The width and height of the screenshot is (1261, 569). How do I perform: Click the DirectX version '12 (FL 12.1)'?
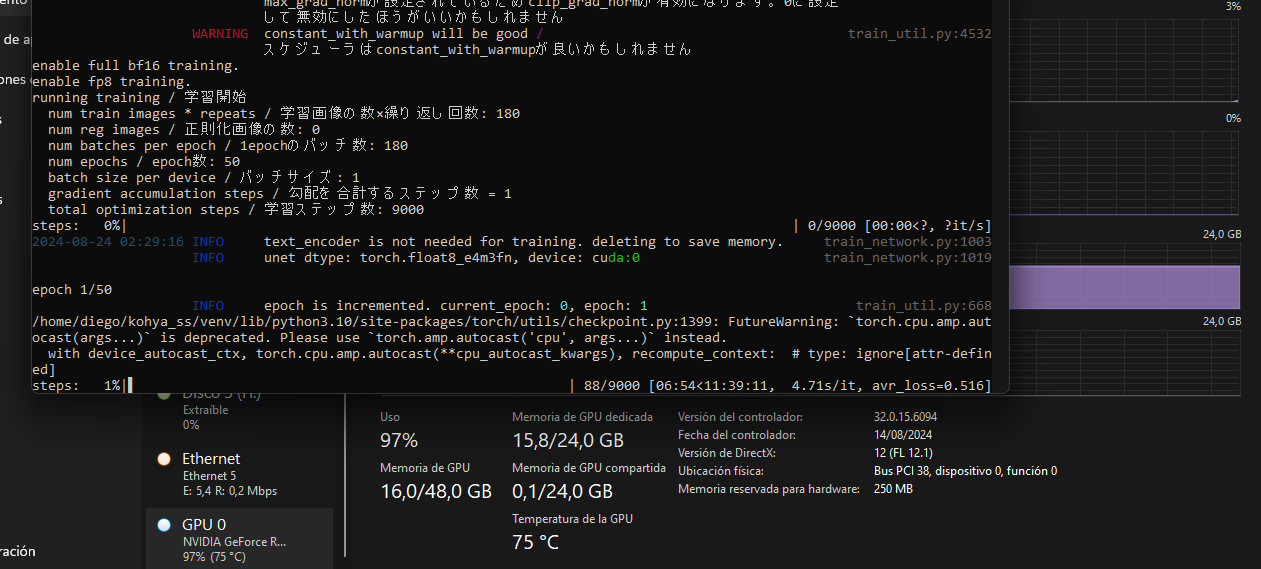coord(904,453)
